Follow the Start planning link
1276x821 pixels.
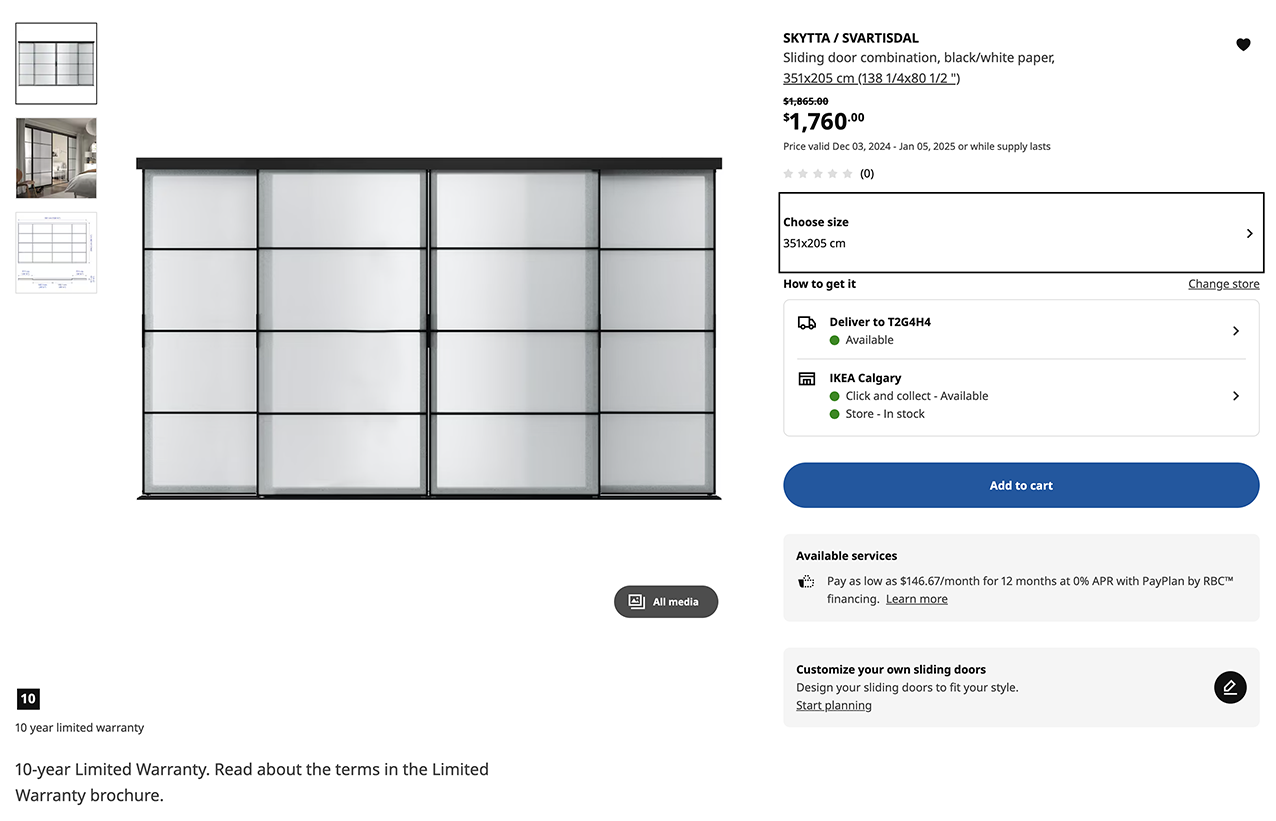[833, 705]
